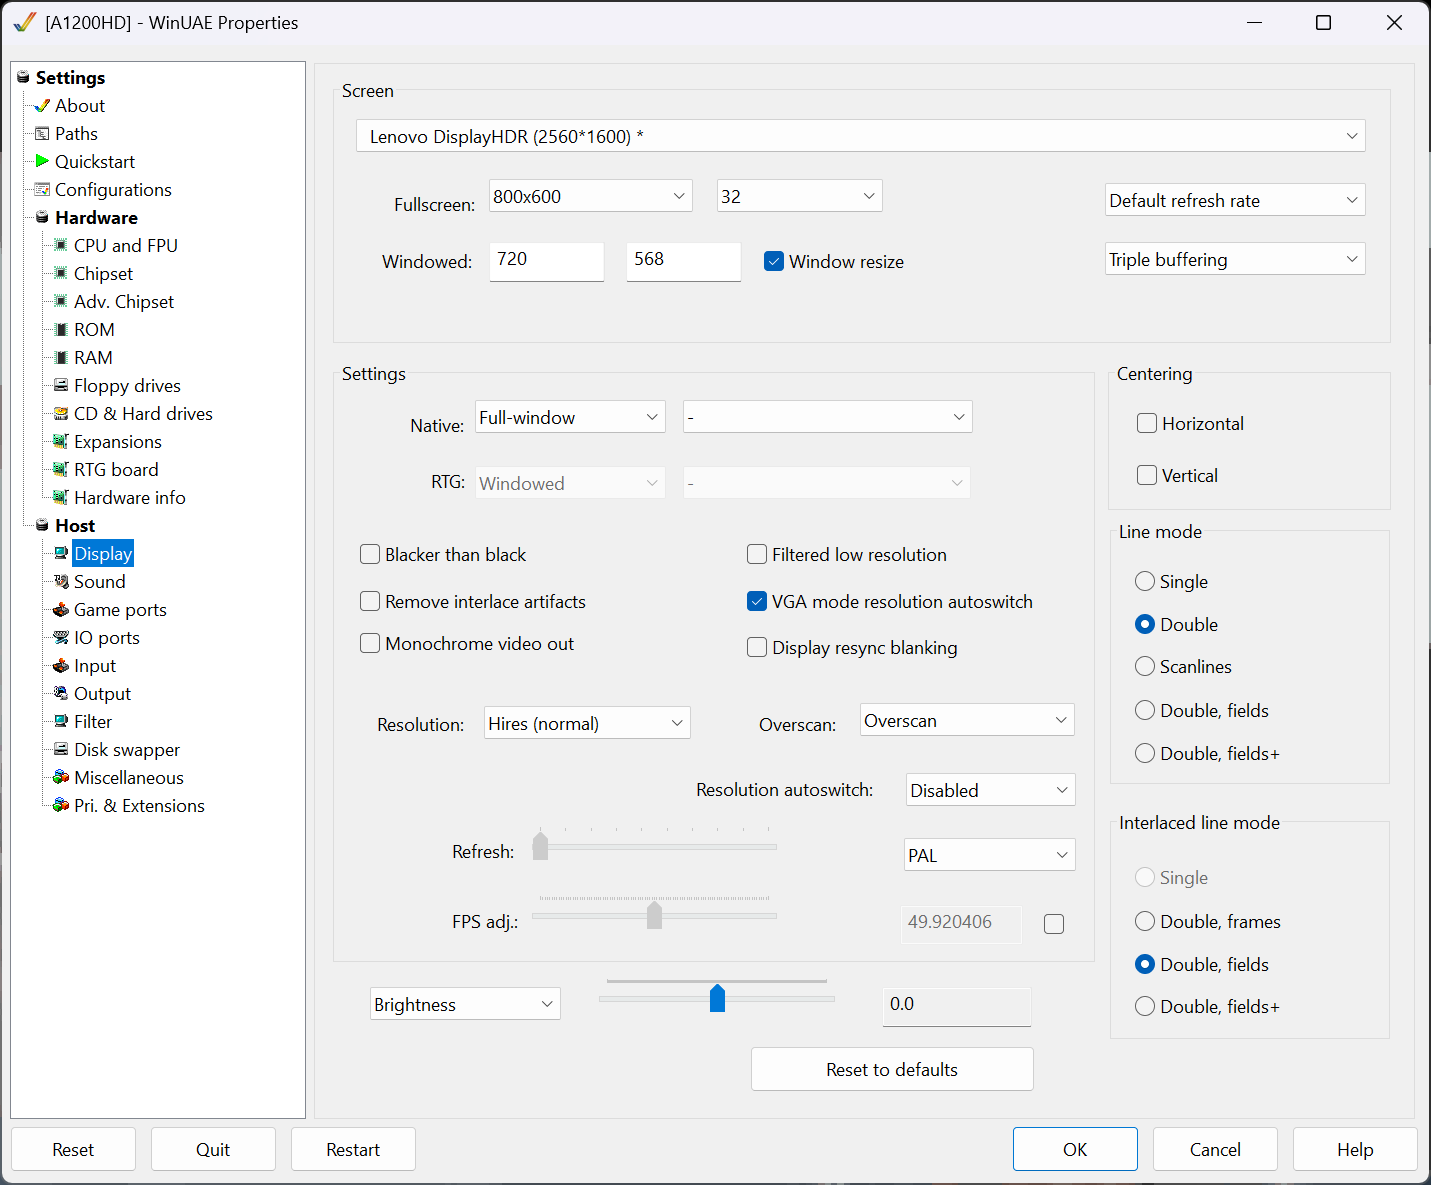The width and height of the screenshot is (1431, 1185).
Task: Click the Game ports joystick icon
Action: coord(61,609)
